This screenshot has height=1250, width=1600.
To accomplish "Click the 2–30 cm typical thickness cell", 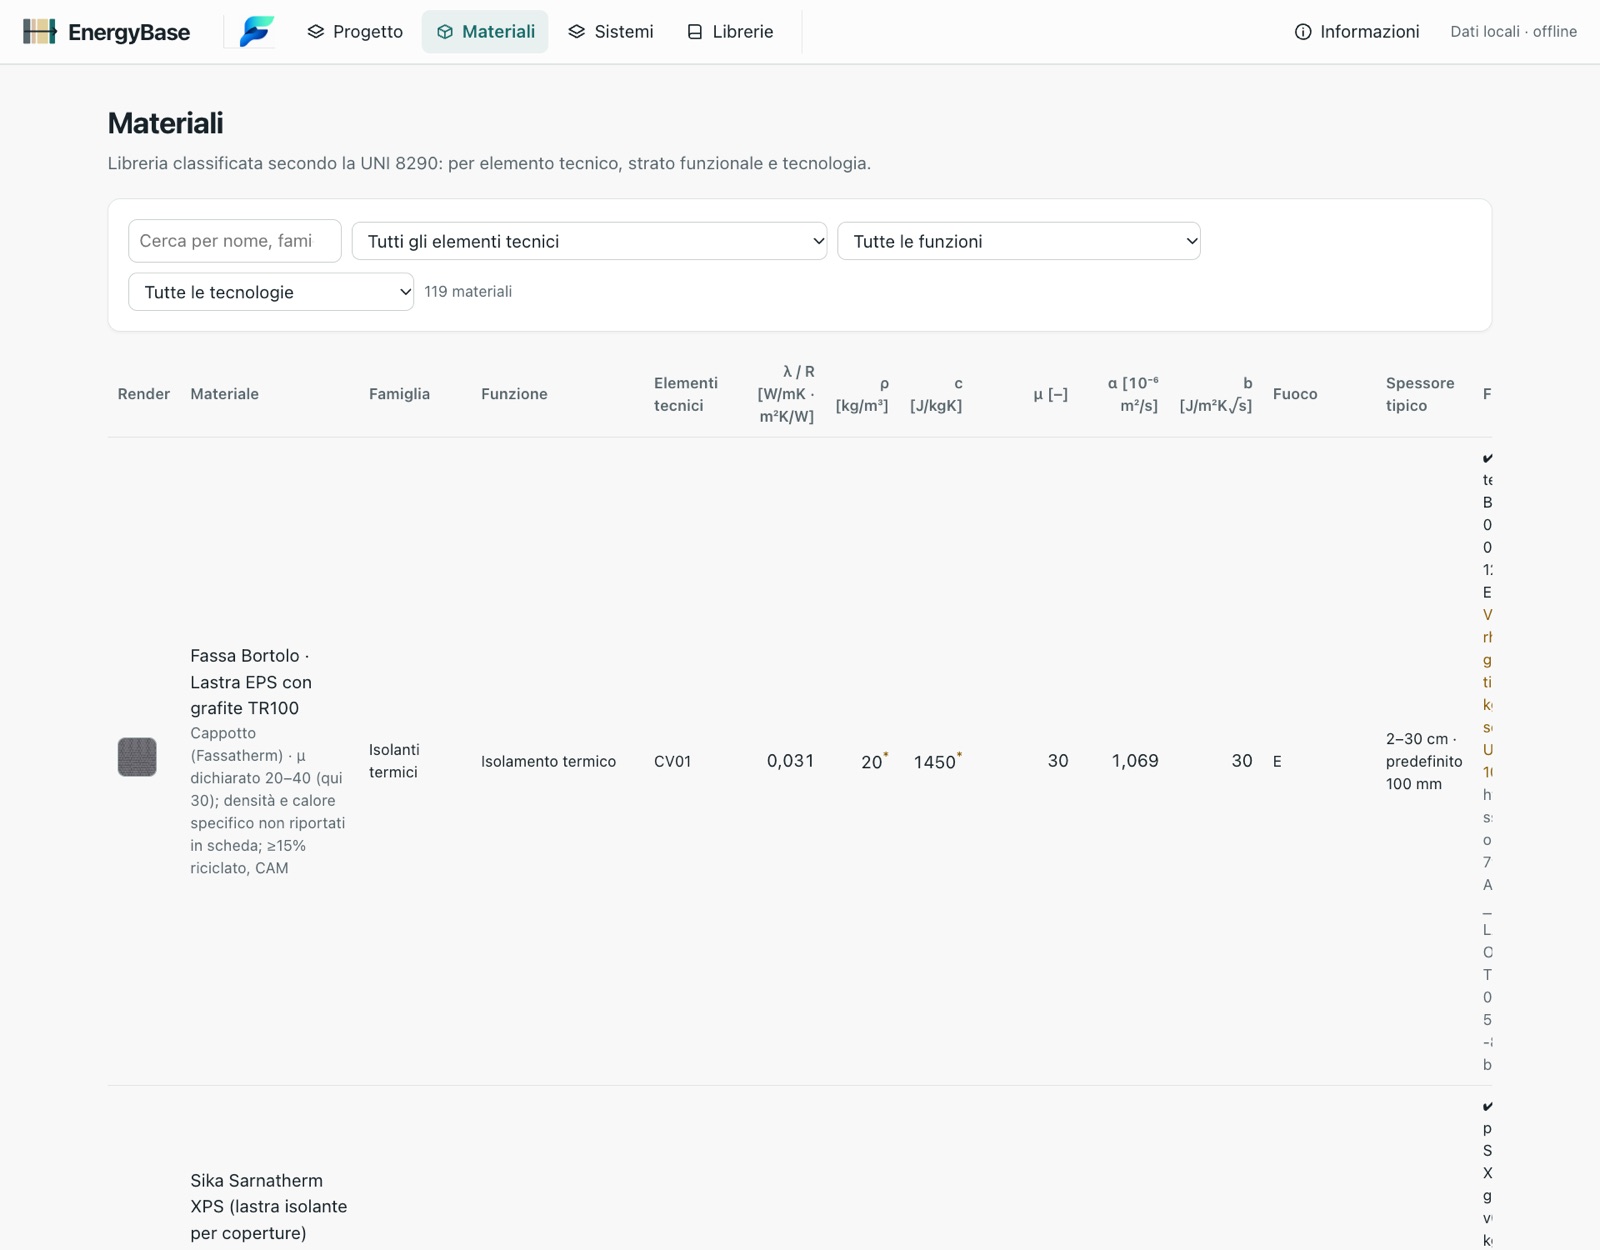I will pyautogui.click(x=1424, y=761).
